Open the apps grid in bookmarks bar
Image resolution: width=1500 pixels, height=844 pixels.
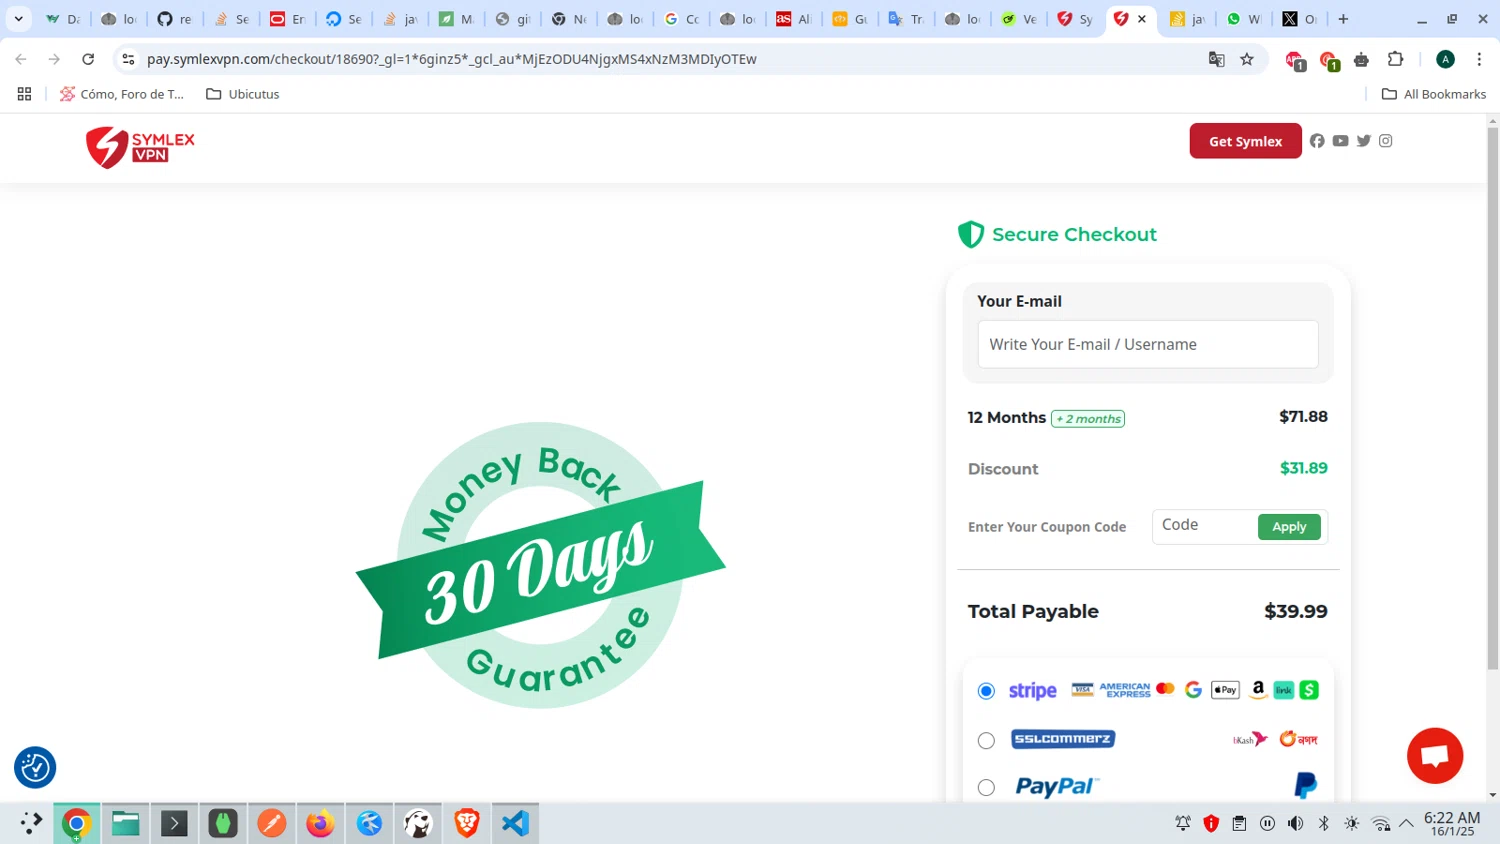tap(24, 94)
